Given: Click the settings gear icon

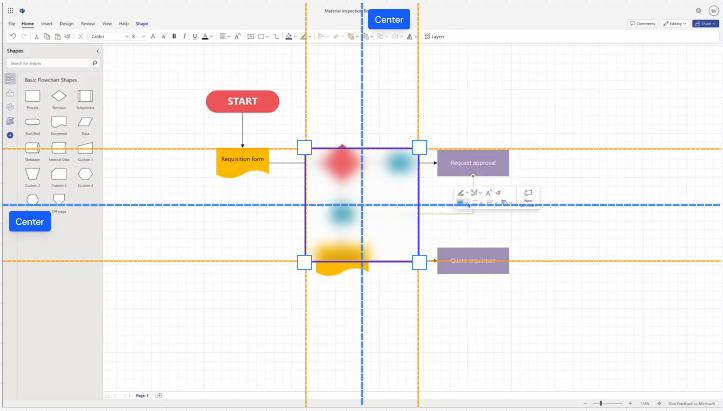Looking at the screenshot, I should [698, 10].
